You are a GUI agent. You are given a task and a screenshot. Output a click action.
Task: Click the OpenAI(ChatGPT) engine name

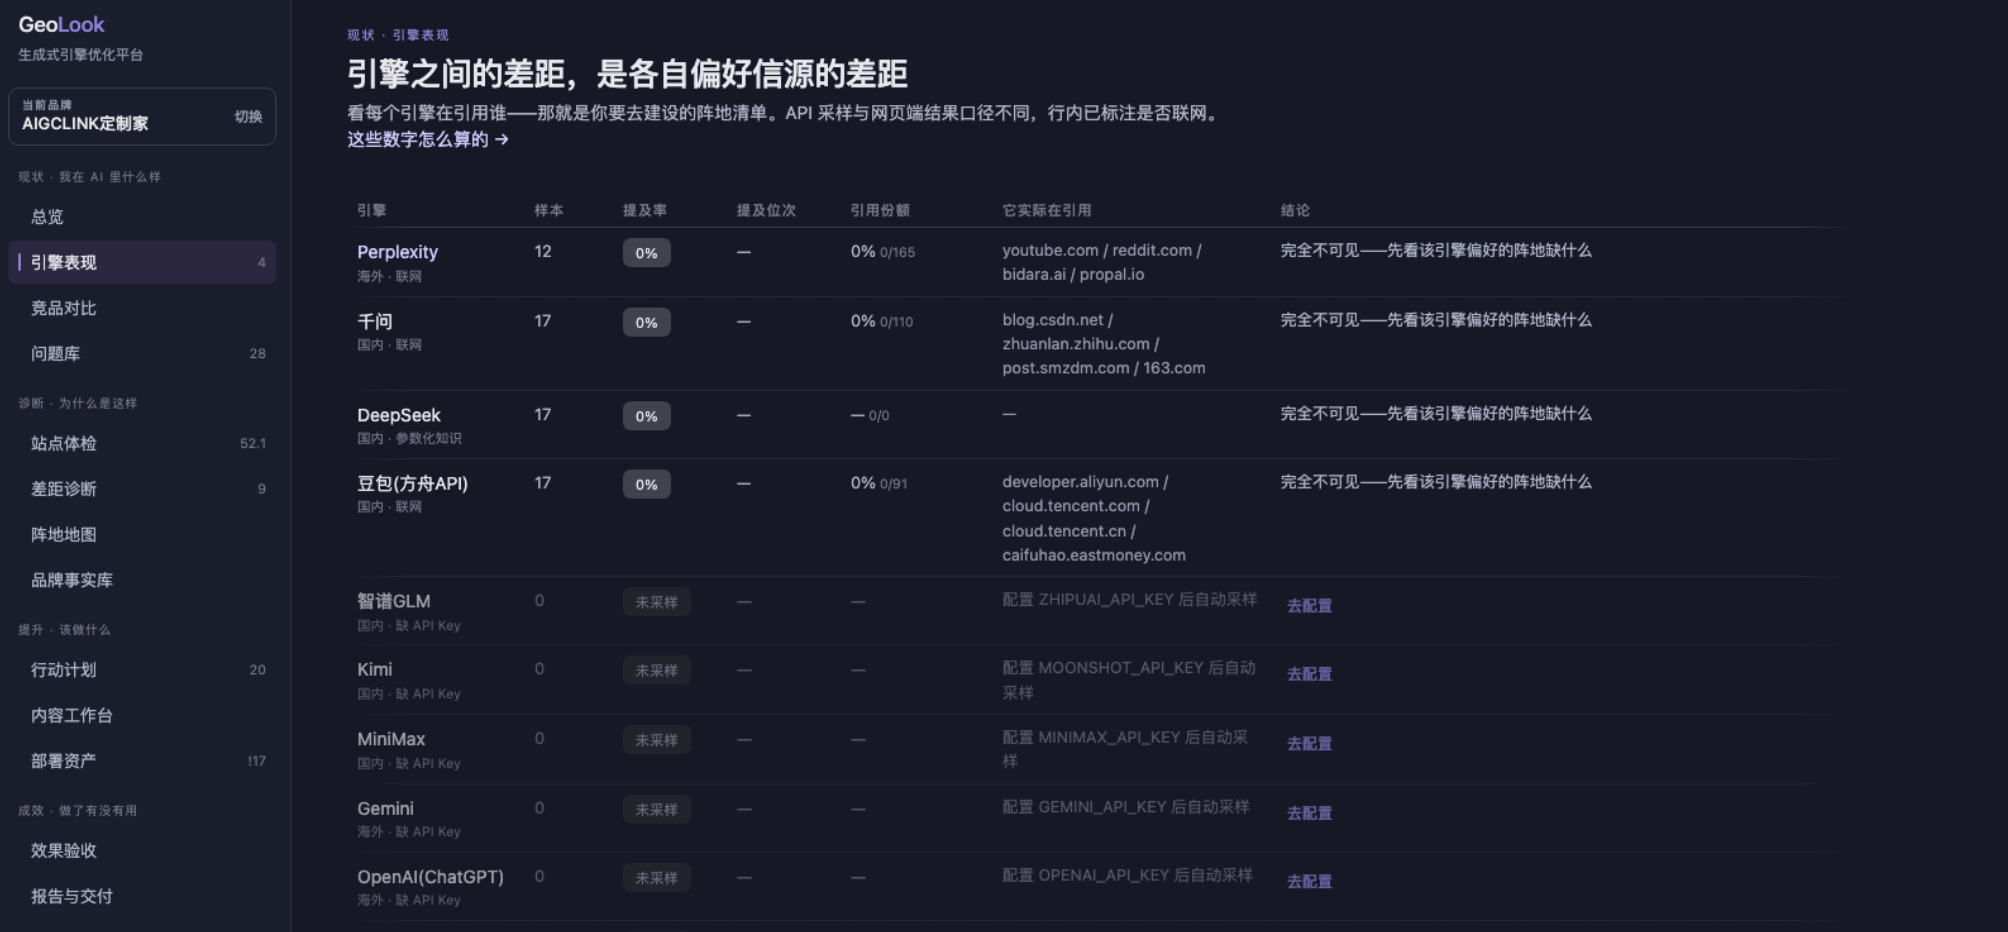[x=431, y=877]
